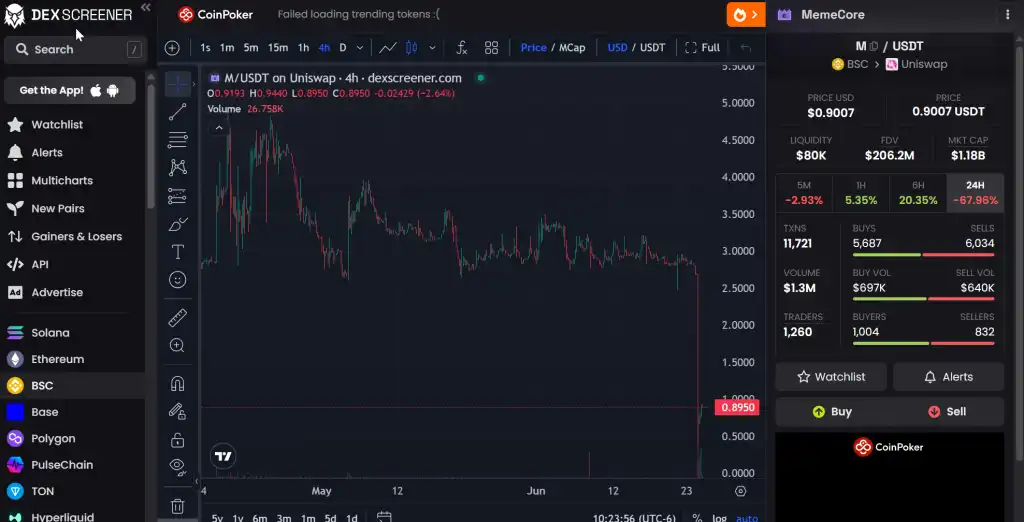Open chart layout grid icon

pyautogui.click(x=491, y=48)
